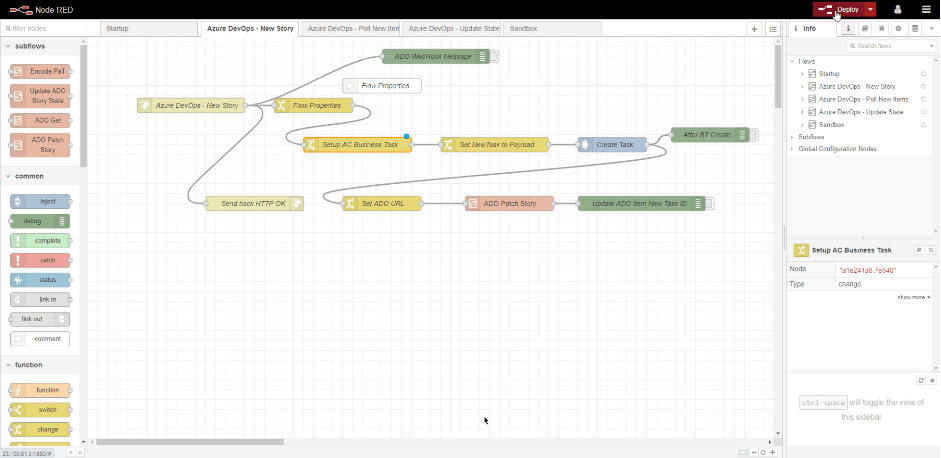941x458 pixels.
Task: Add a new flow tab with plus button
Action: (754, 29)
